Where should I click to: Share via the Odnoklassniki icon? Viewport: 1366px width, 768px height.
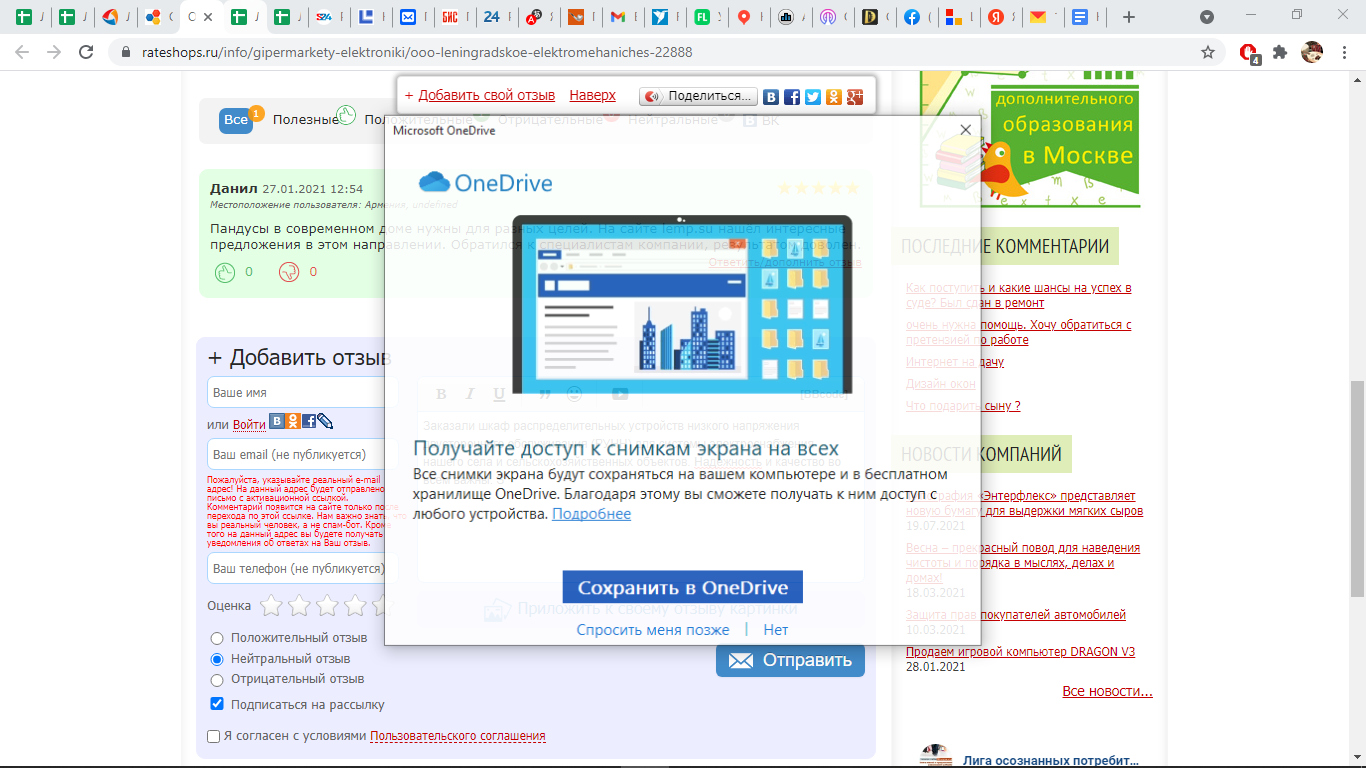click(834, 97)
